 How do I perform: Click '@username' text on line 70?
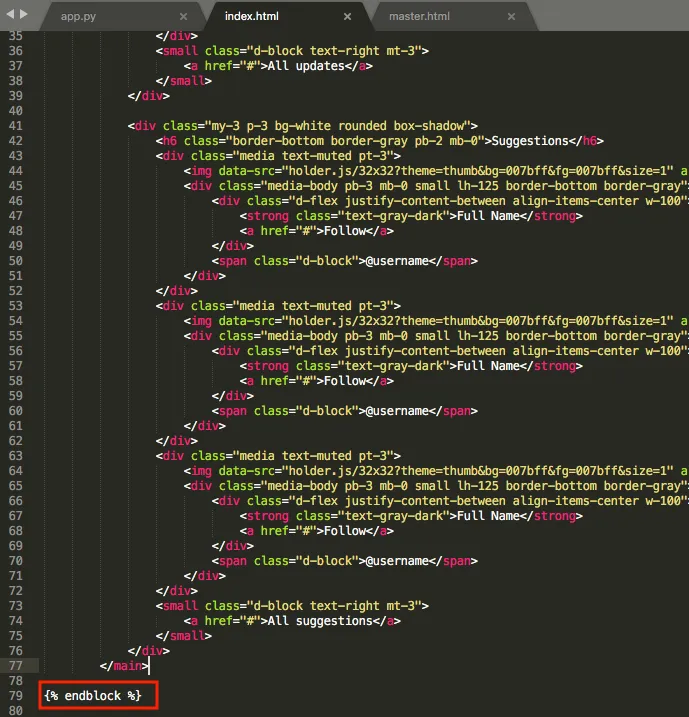coord(397,561)
